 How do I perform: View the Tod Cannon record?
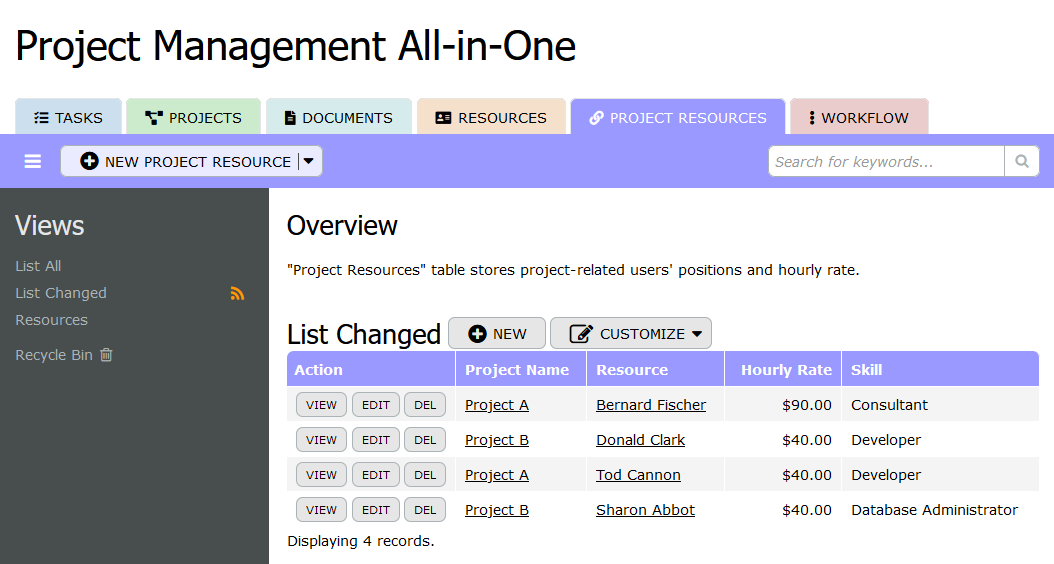click(x=321, y=475)
